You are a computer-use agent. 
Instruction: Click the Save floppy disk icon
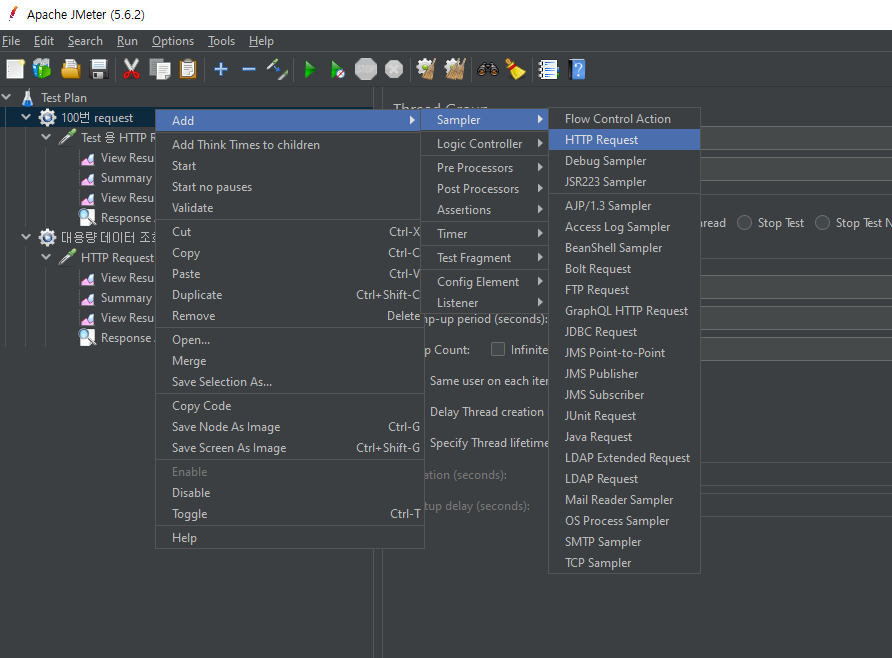pos(99,69)
